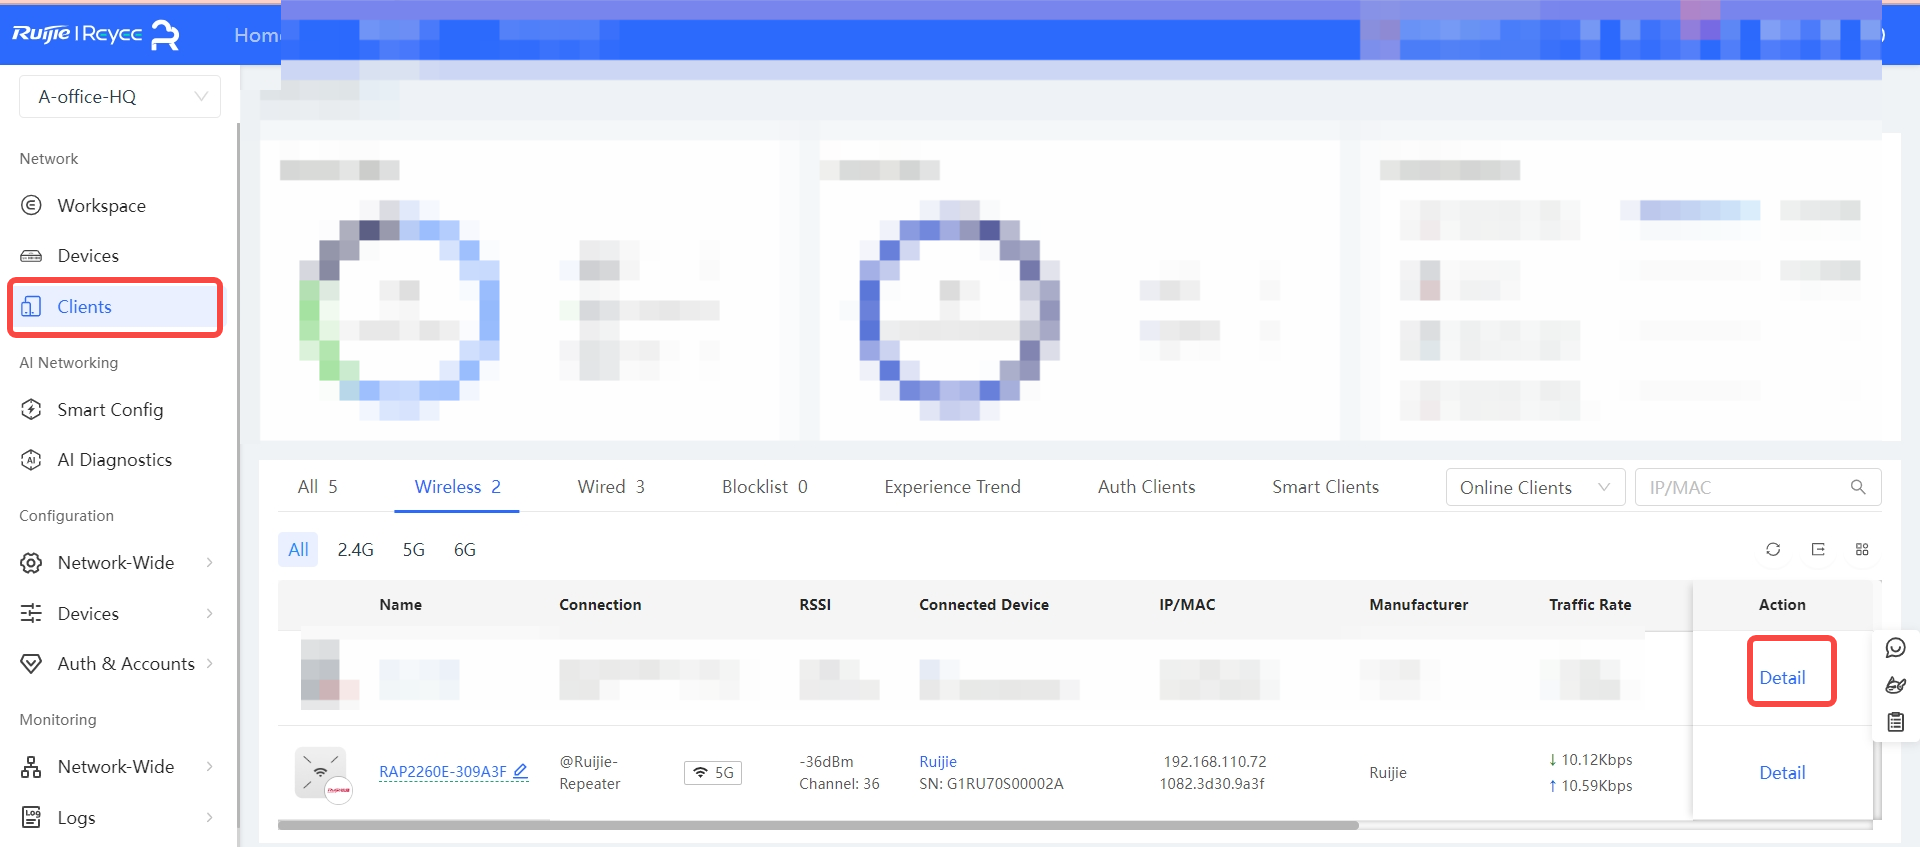Screen dimensions: 1920x847
Task: Filter clients by 6G band
Action: click(x=464, y=550)
